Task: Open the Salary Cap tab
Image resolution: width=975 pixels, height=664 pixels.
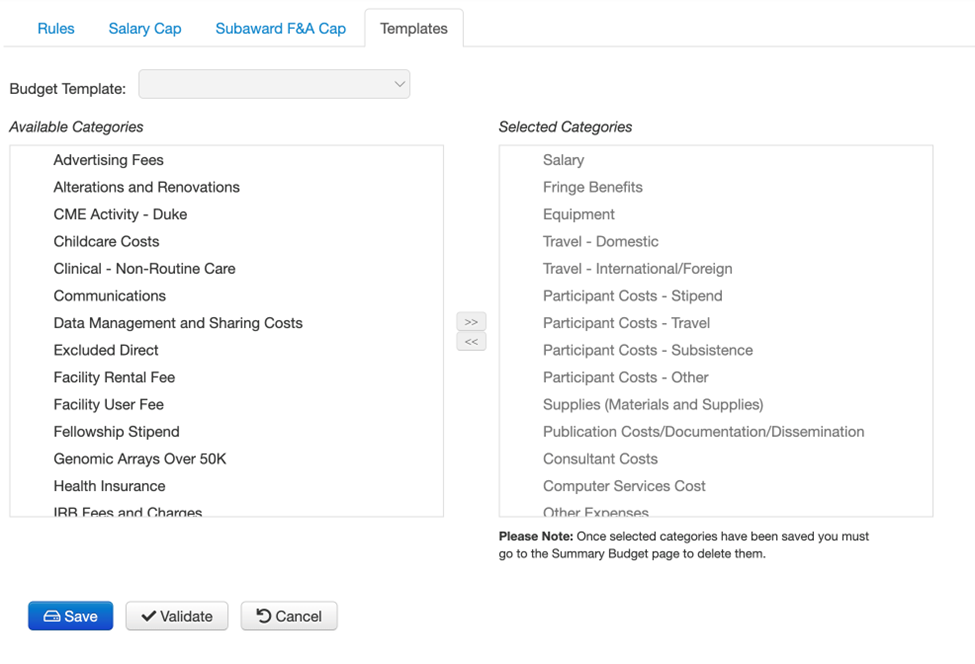Action: pos(145,28)
